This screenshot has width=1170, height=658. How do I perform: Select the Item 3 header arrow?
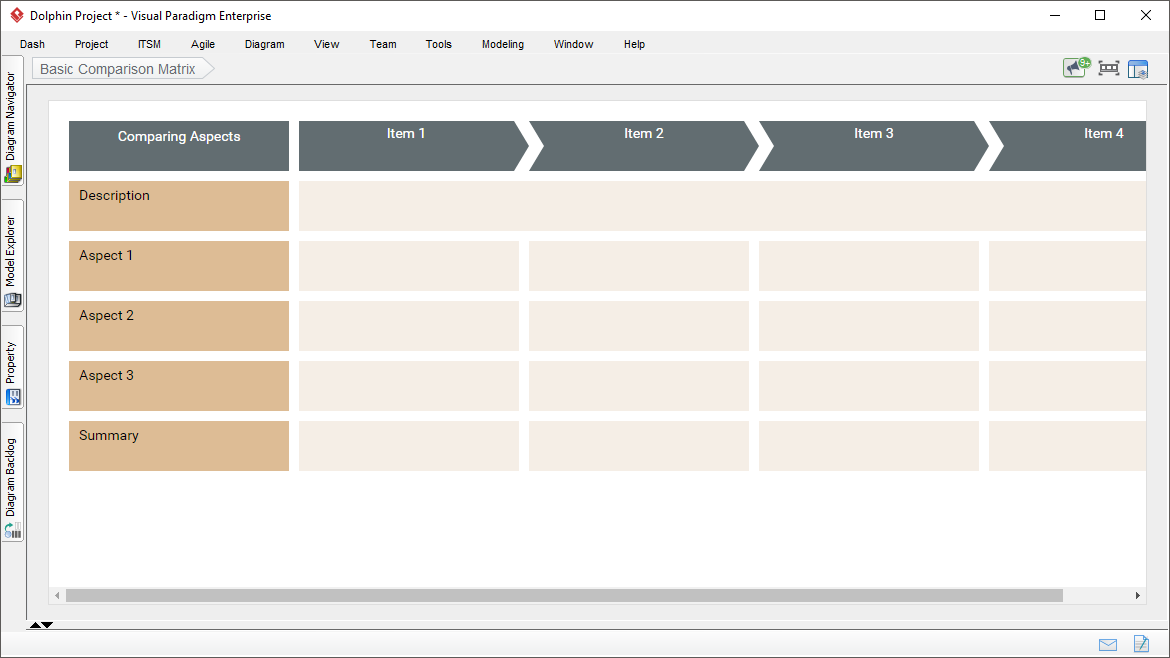(873, 146)
